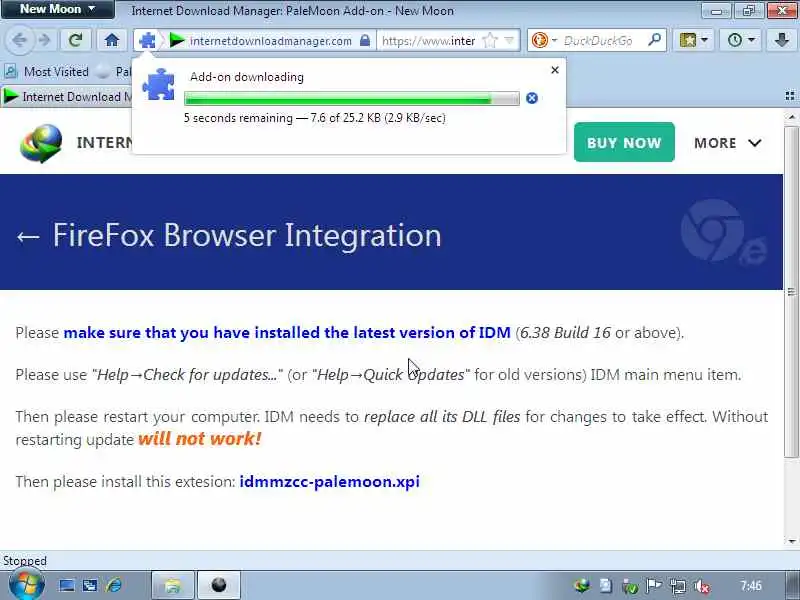Click the muted volume tray icon
Screen dimensions: 800x600
click(x=702, y=587)
